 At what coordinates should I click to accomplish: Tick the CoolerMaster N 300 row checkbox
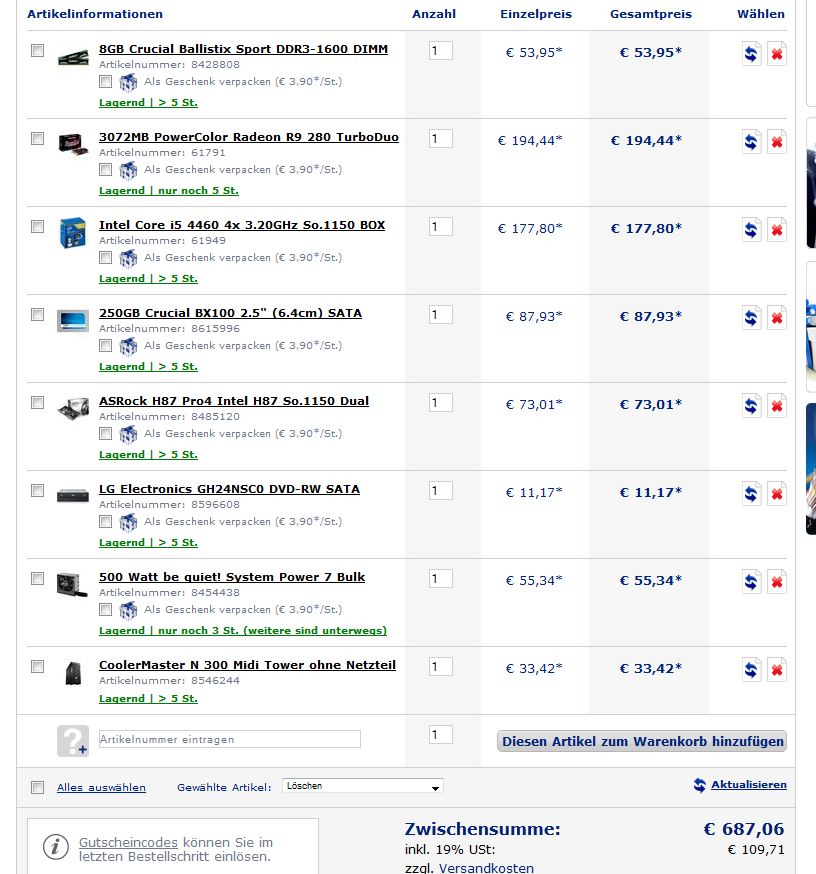pyautogui.click(x=37, y=667)
